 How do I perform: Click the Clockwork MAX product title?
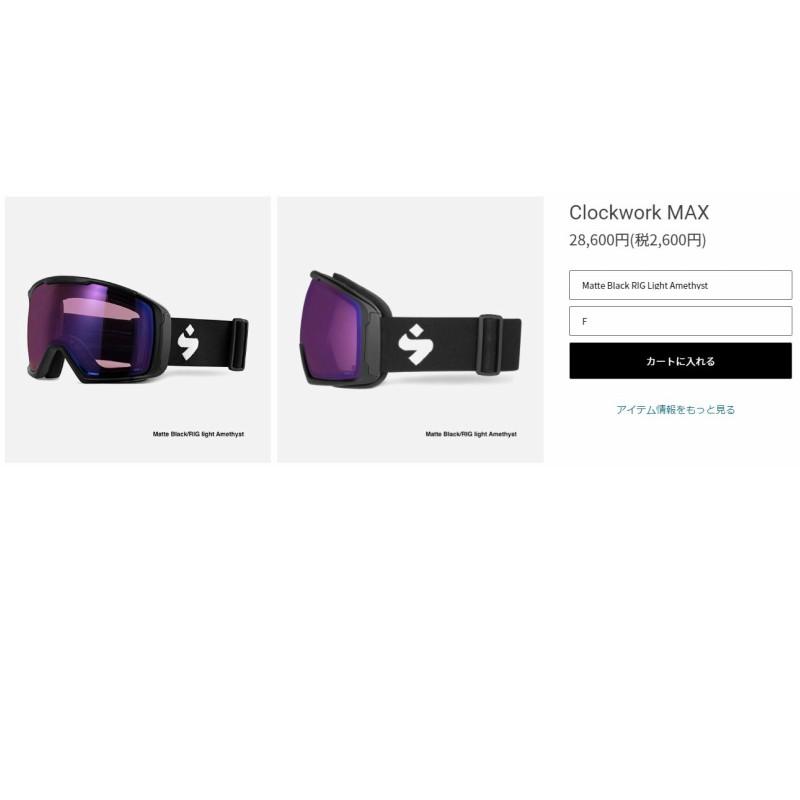click(639, 212)
